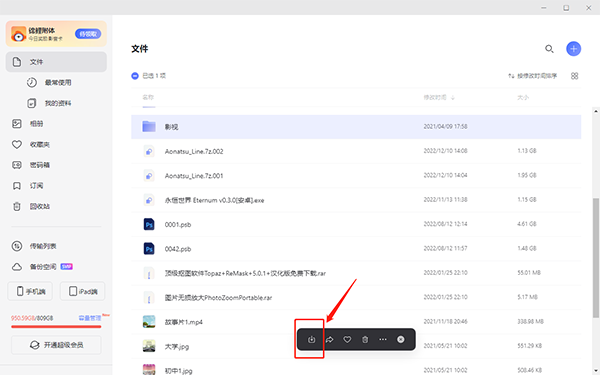
Task: Delete selected item using trash icon
Action: 365,339
